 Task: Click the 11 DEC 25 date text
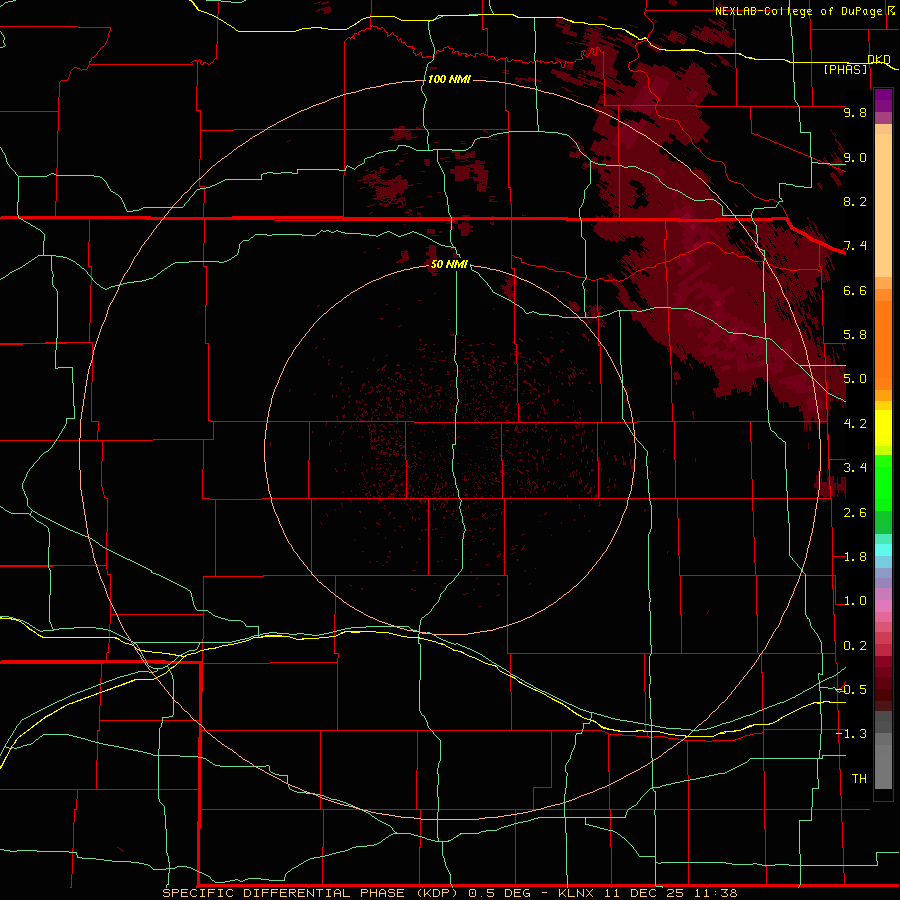[x=642, y=893]
